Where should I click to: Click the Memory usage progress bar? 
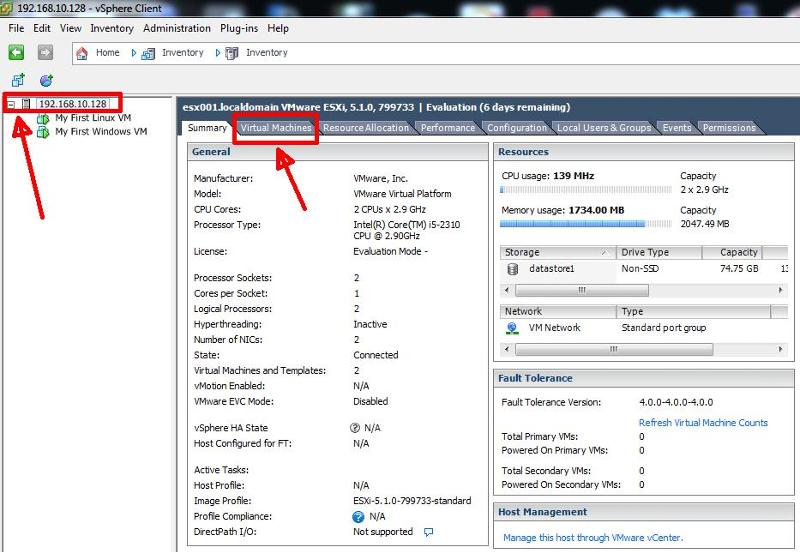coord(586,223)
